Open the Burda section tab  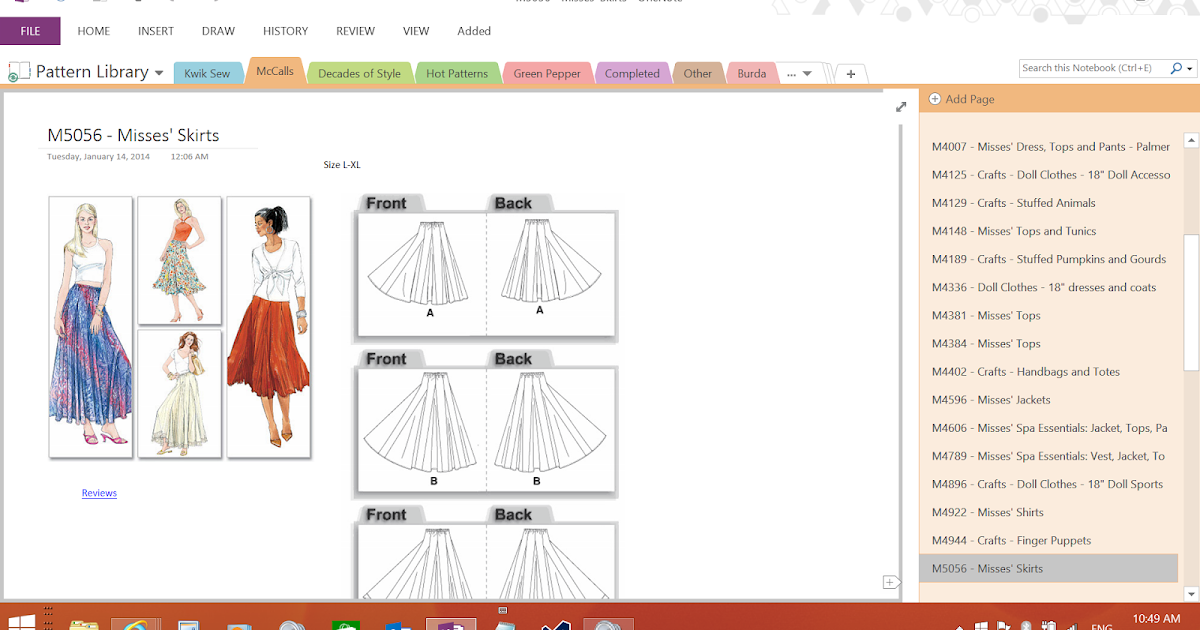[751, 71]
